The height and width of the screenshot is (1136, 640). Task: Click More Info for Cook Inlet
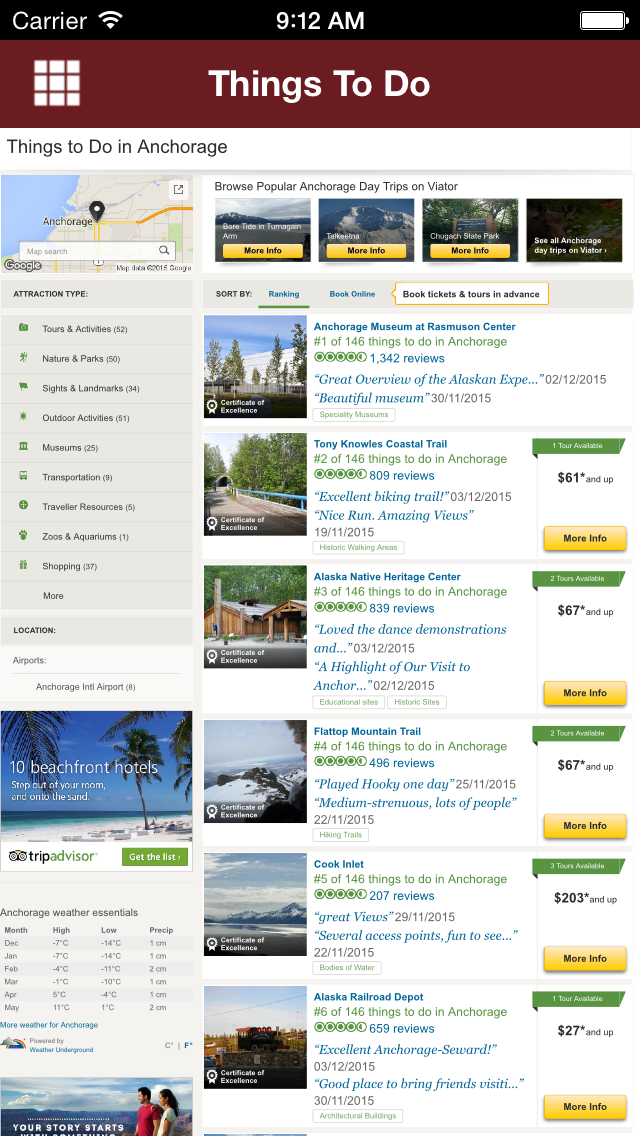point(585,958)
